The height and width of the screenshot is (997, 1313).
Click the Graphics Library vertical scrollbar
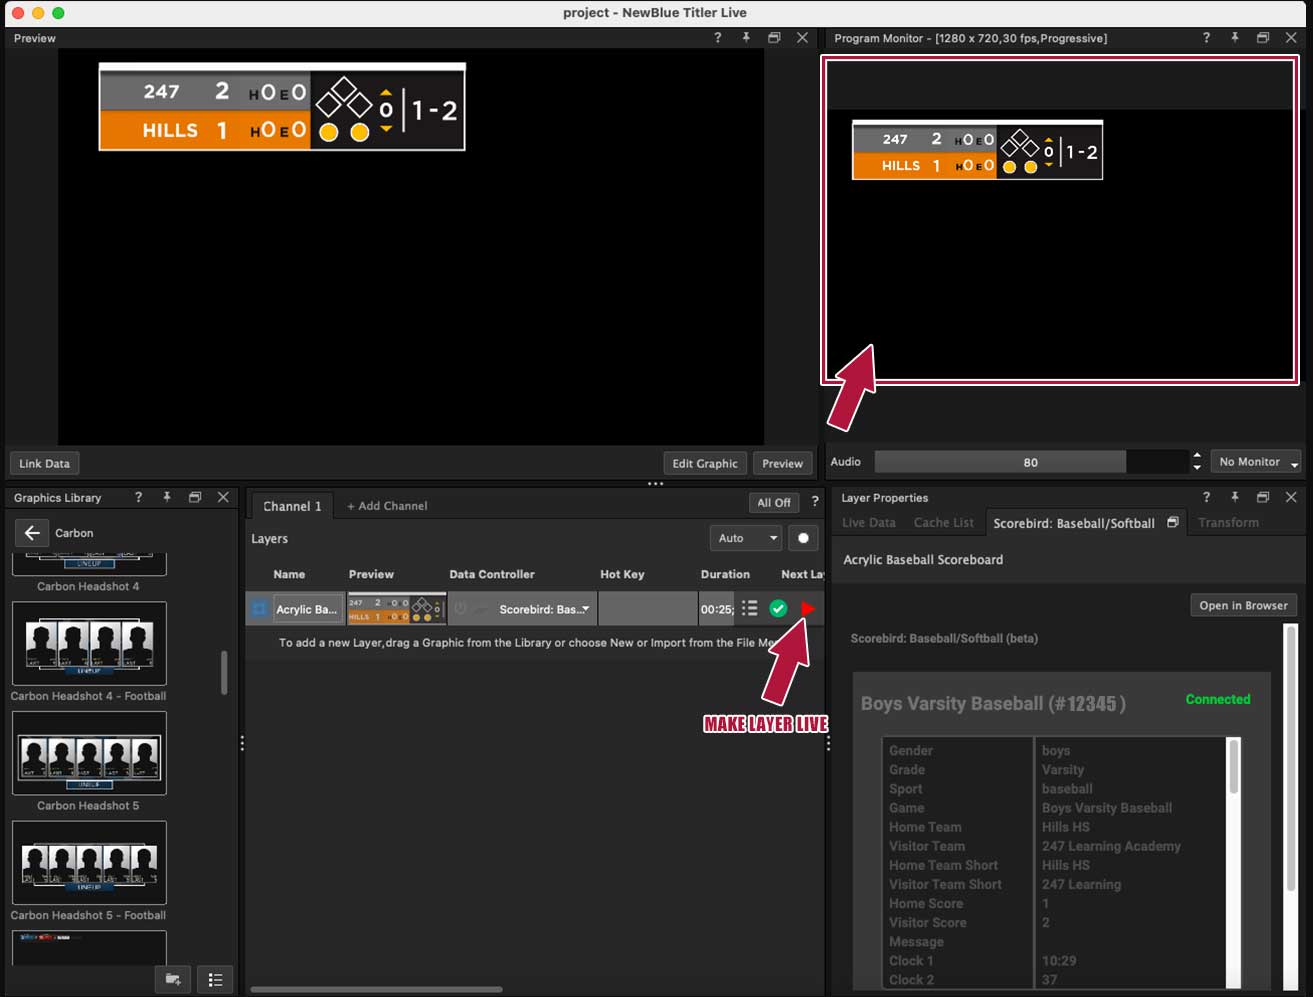[224, 672]
